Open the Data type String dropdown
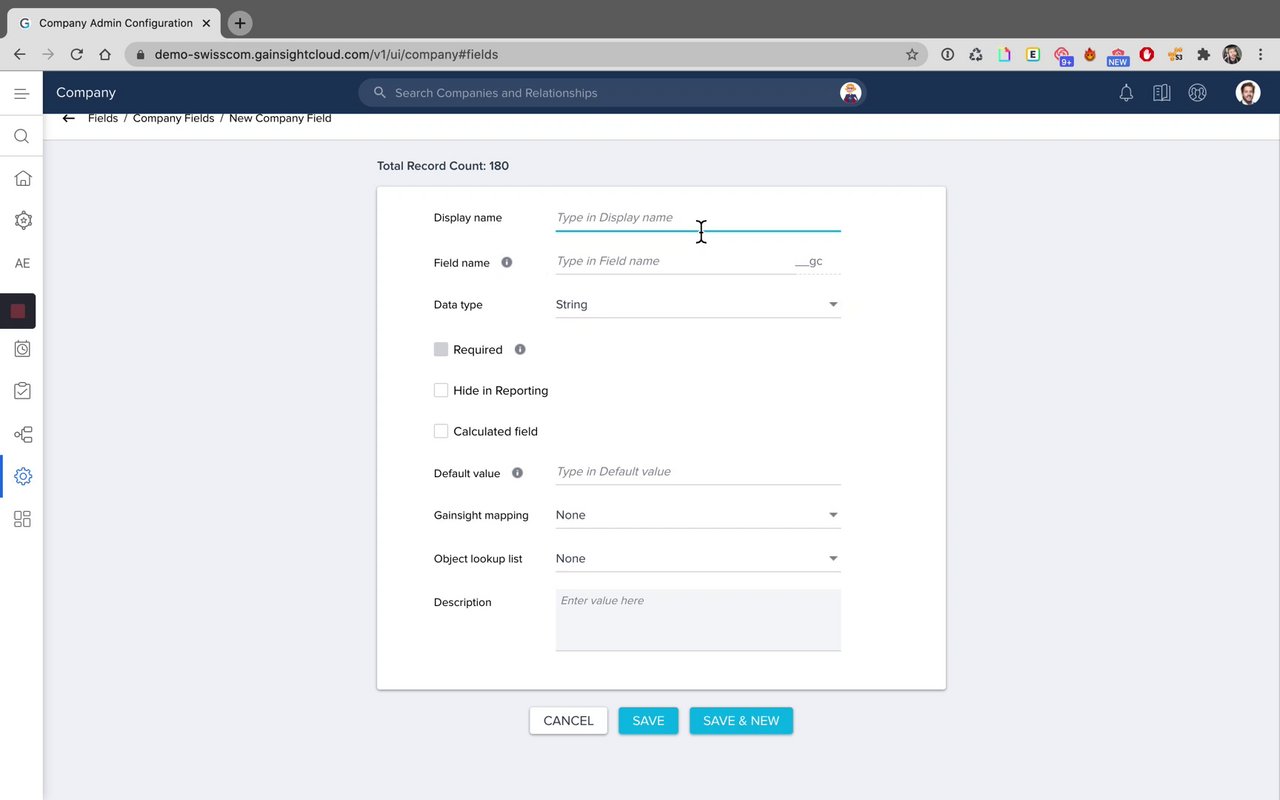 tap(698, 304)
